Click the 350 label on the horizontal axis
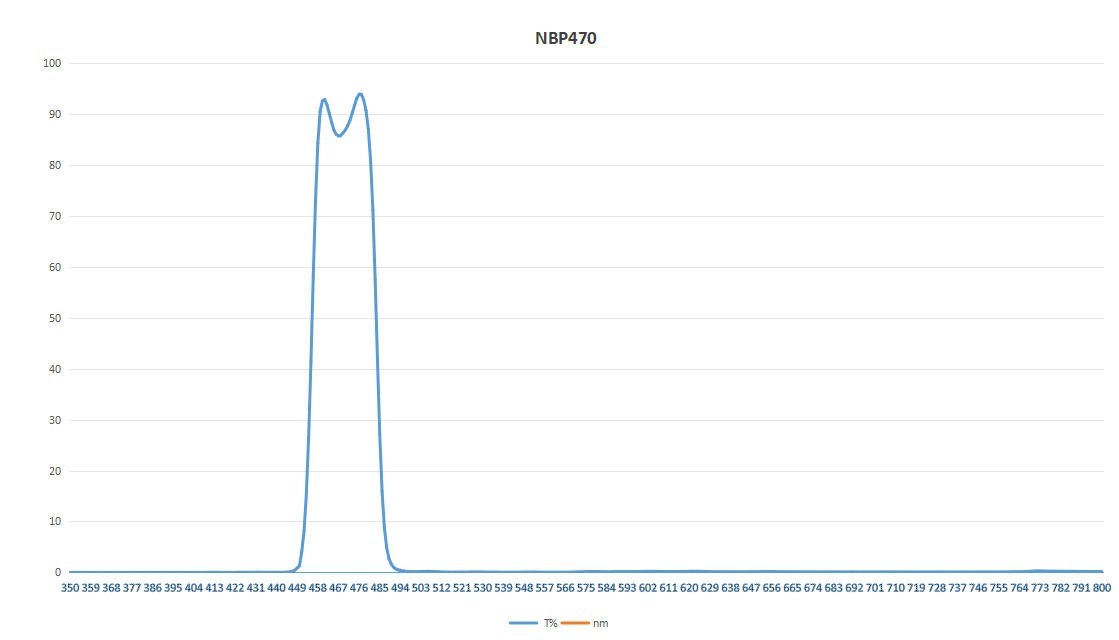 [69, 589]
